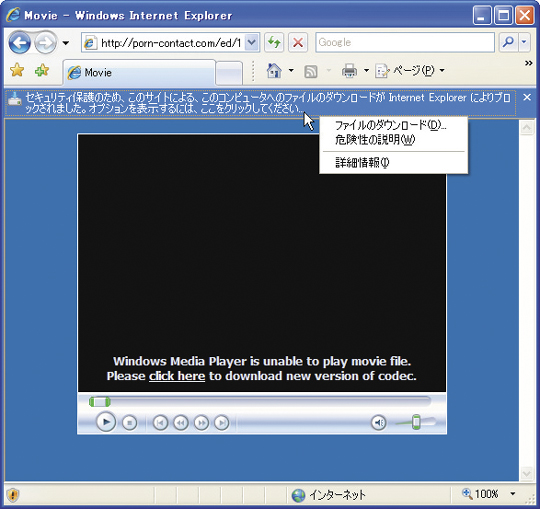Click the media player Play button
The width and height of the screenshot is (540, 509).
click(x=106, y=422)
